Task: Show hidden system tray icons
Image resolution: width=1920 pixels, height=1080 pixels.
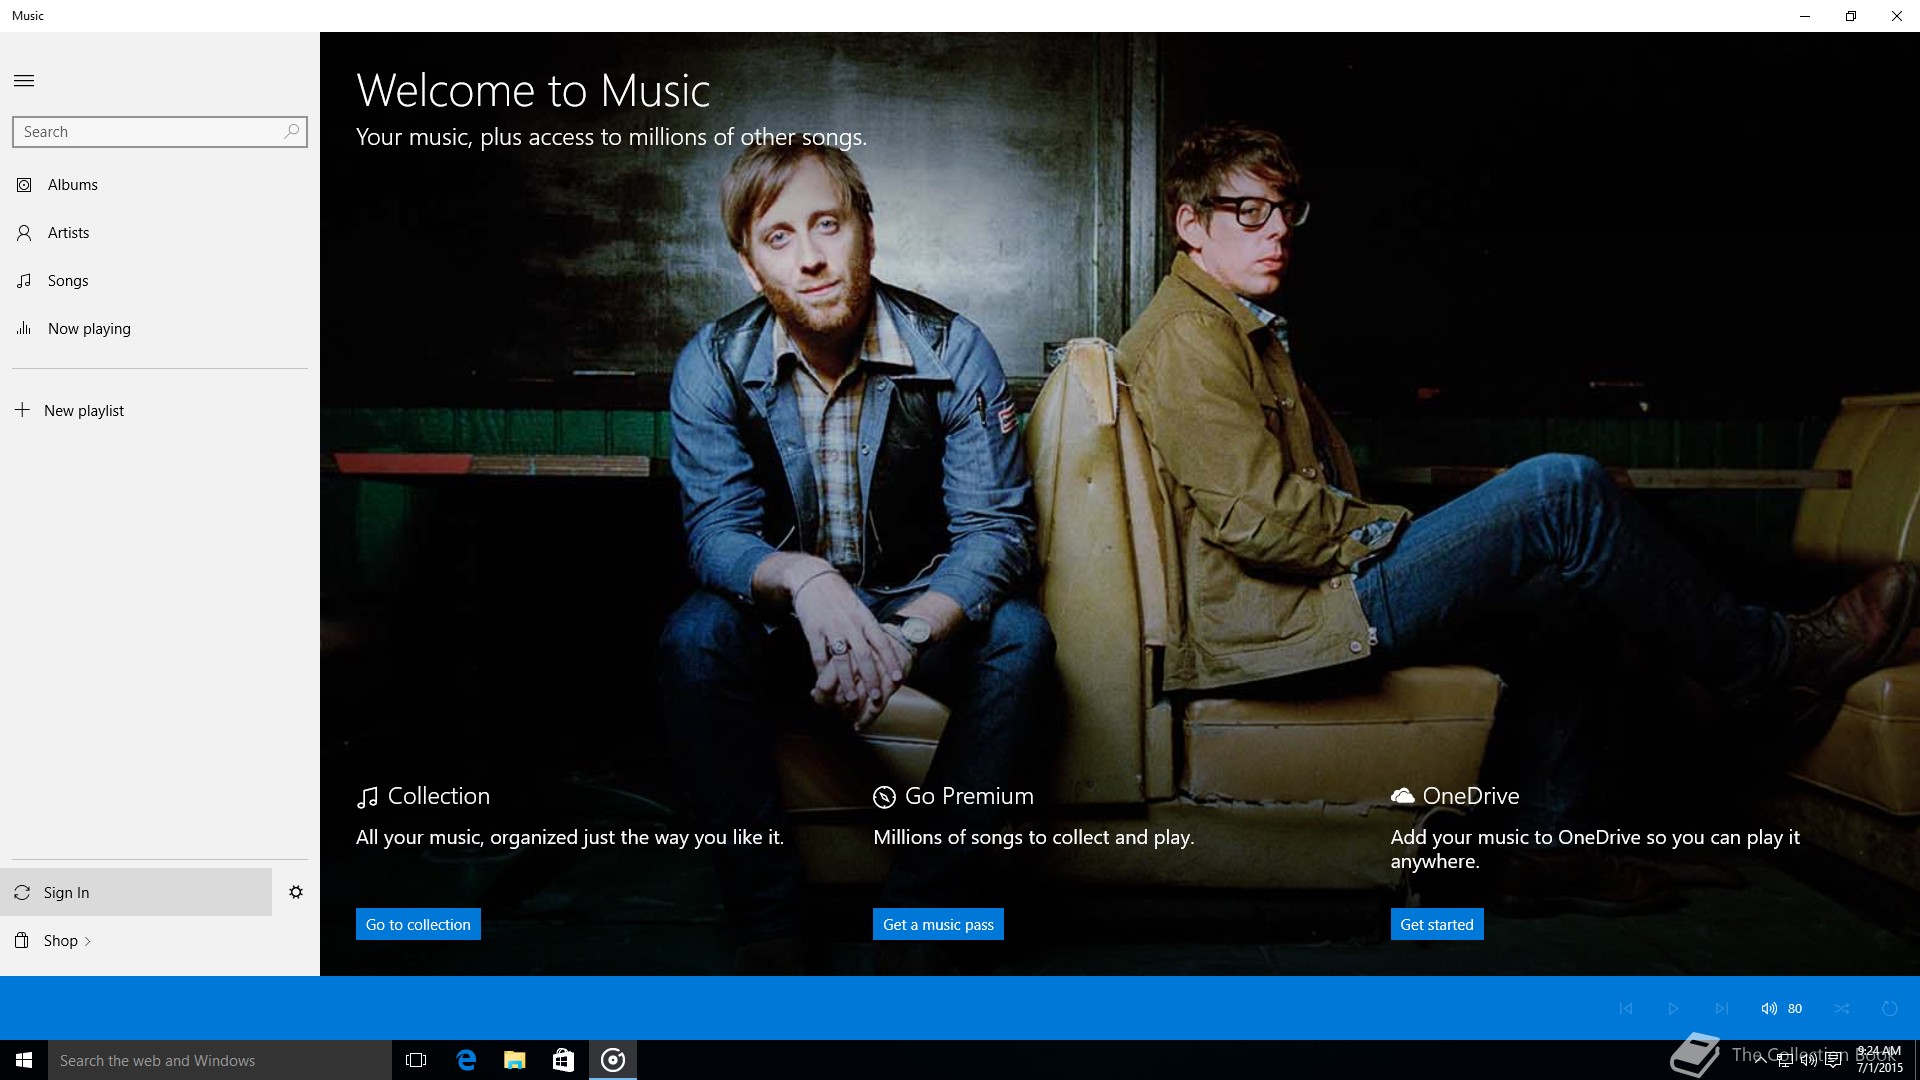Action: (x=1761, y=1060)
